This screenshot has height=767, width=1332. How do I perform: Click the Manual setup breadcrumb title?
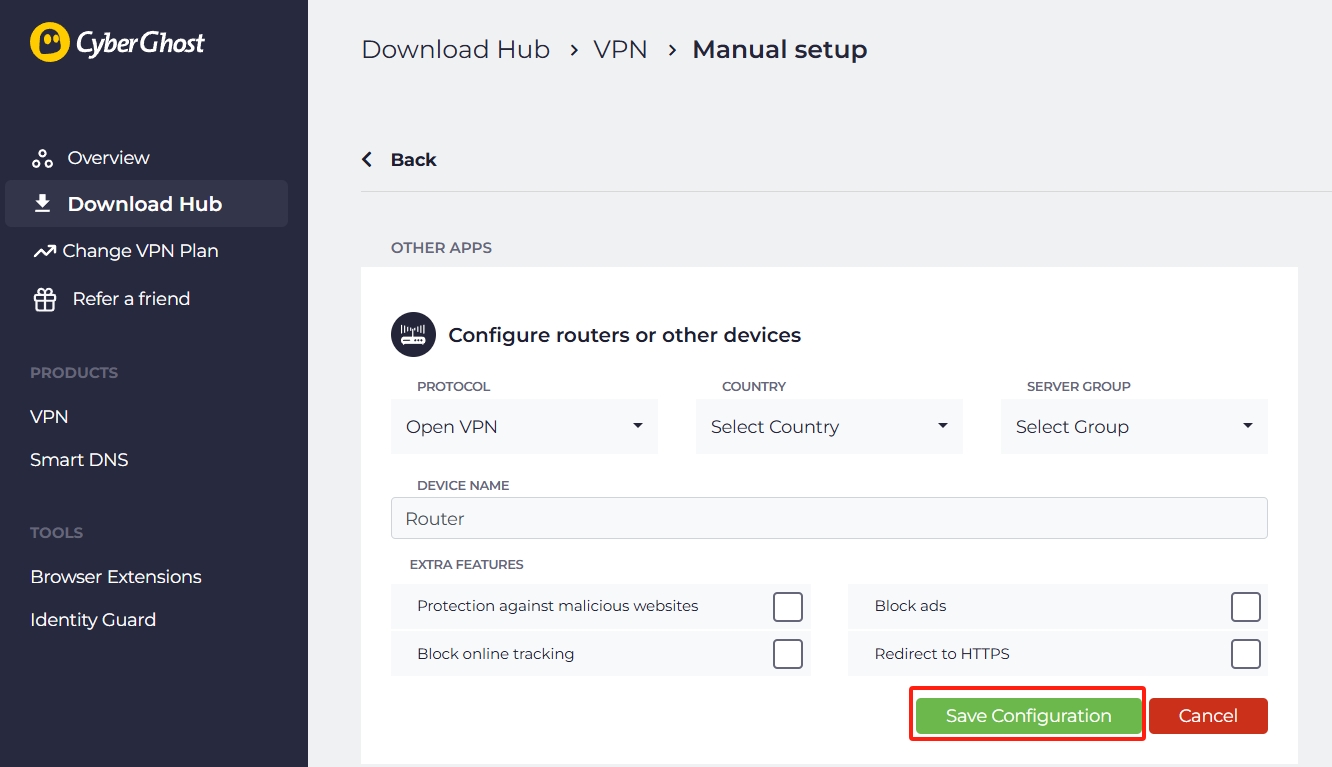pyautogui.click(x=780, y=50)
